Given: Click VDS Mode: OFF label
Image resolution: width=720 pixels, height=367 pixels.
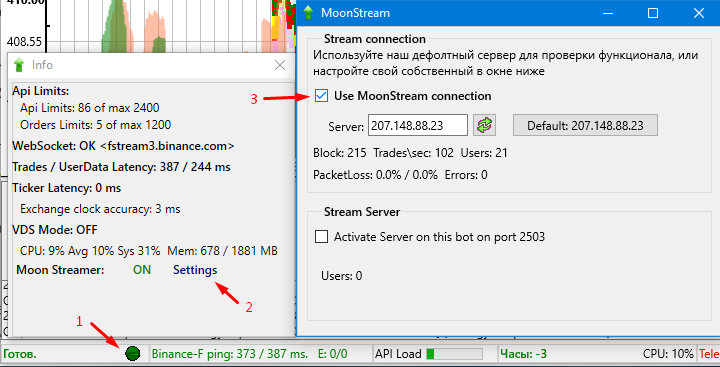Looking at the screenshot, I should click(55, 229).
